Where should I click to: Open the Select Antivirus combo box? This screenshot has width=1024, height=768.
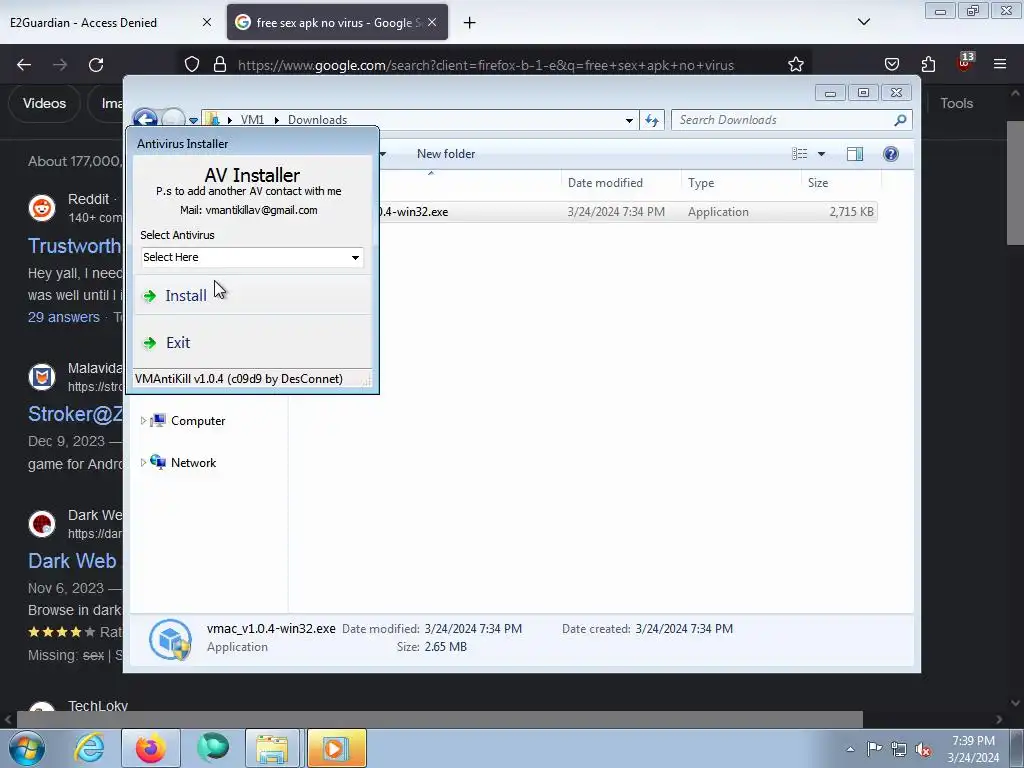tap(252, 257)
